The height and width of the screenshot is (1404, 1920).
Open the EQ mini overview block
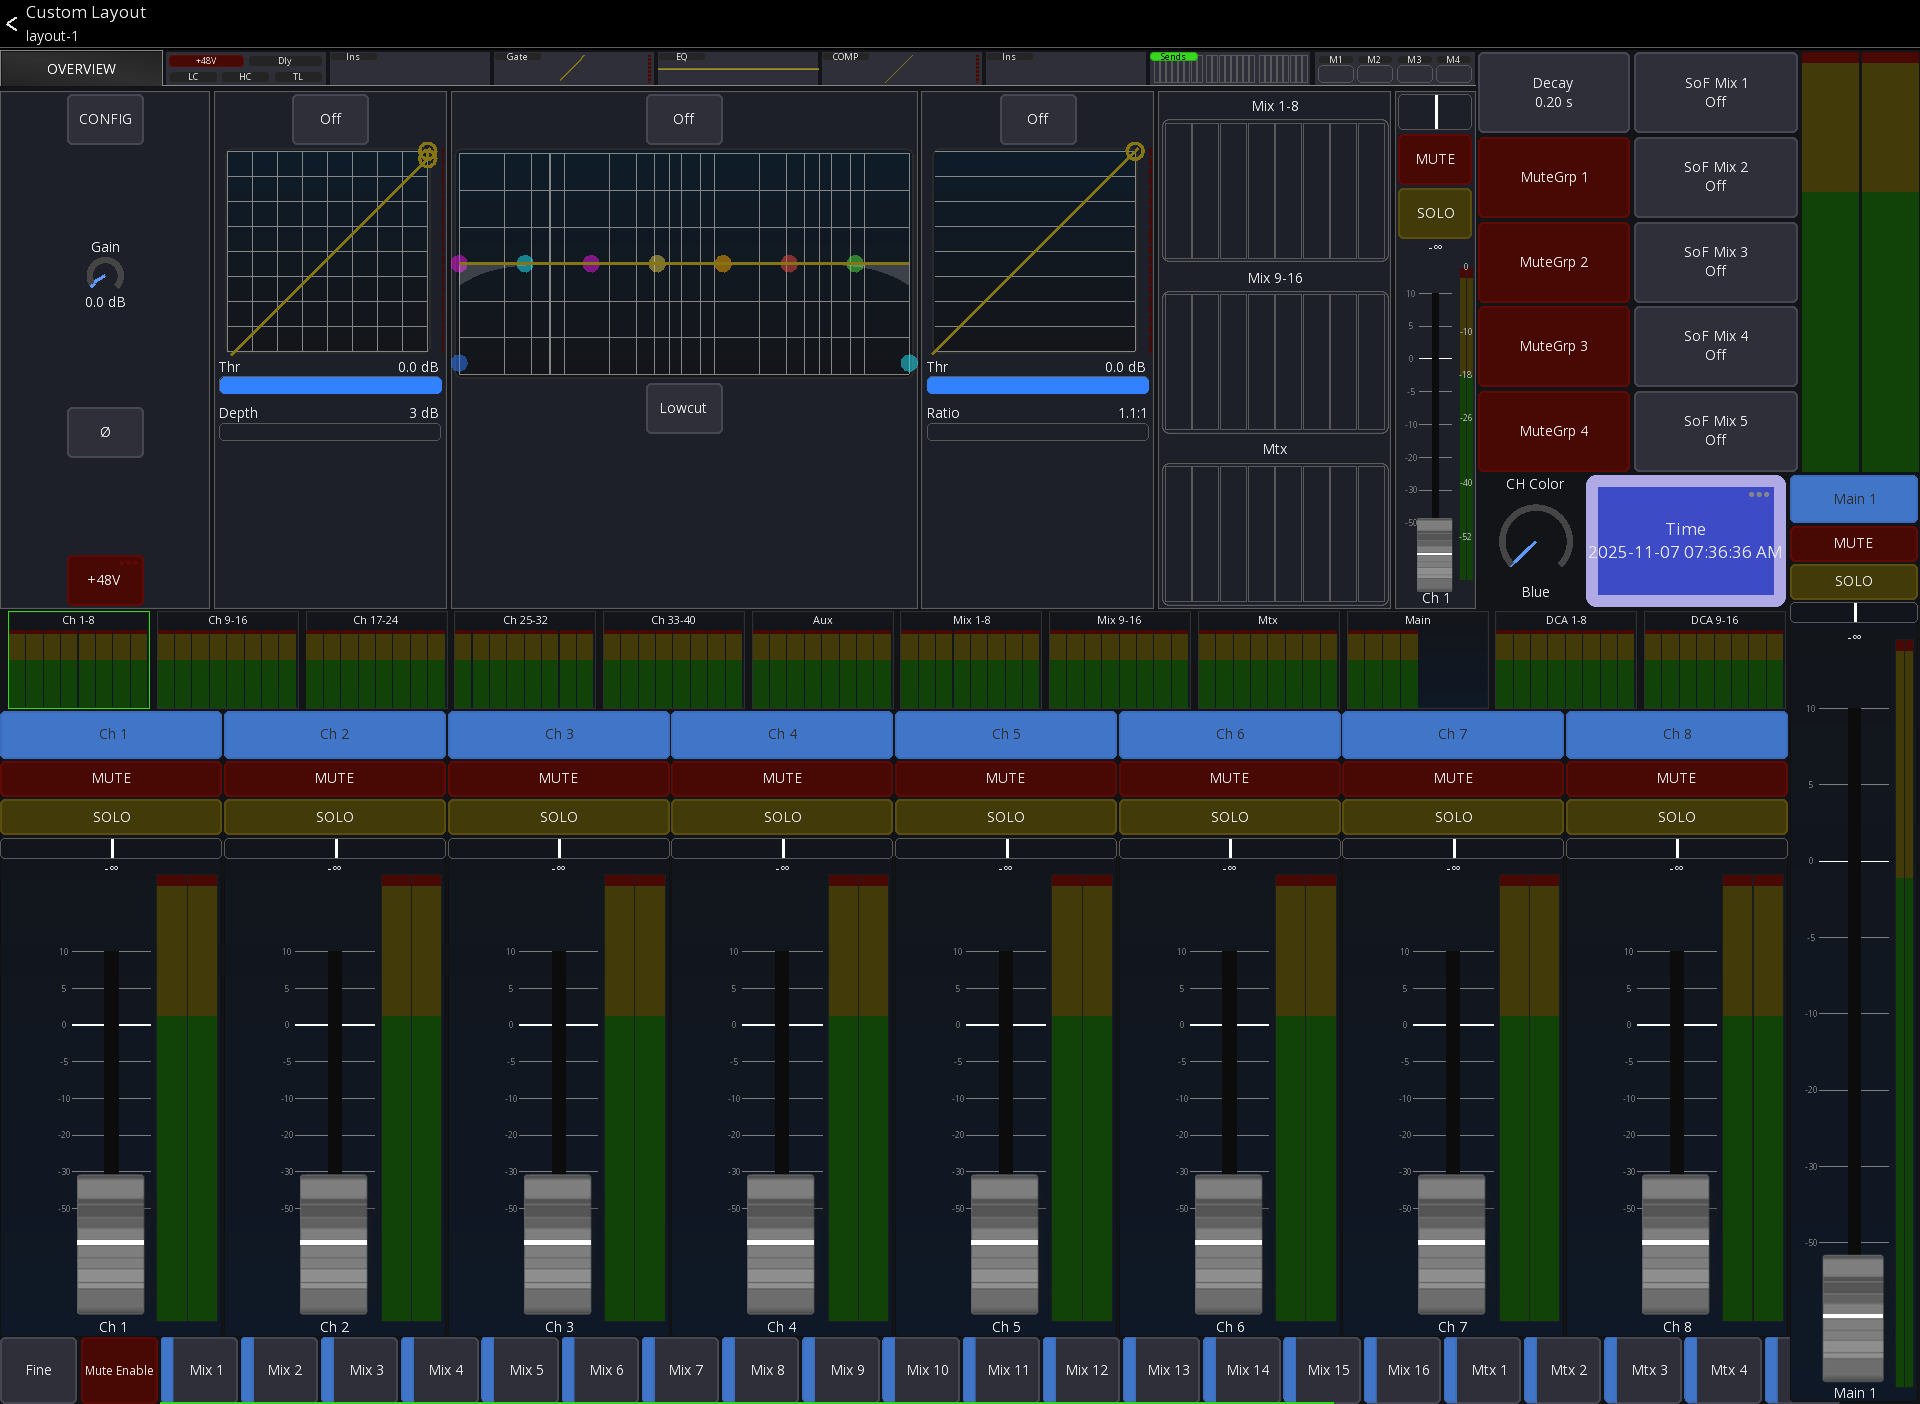[x=737, y=68]
